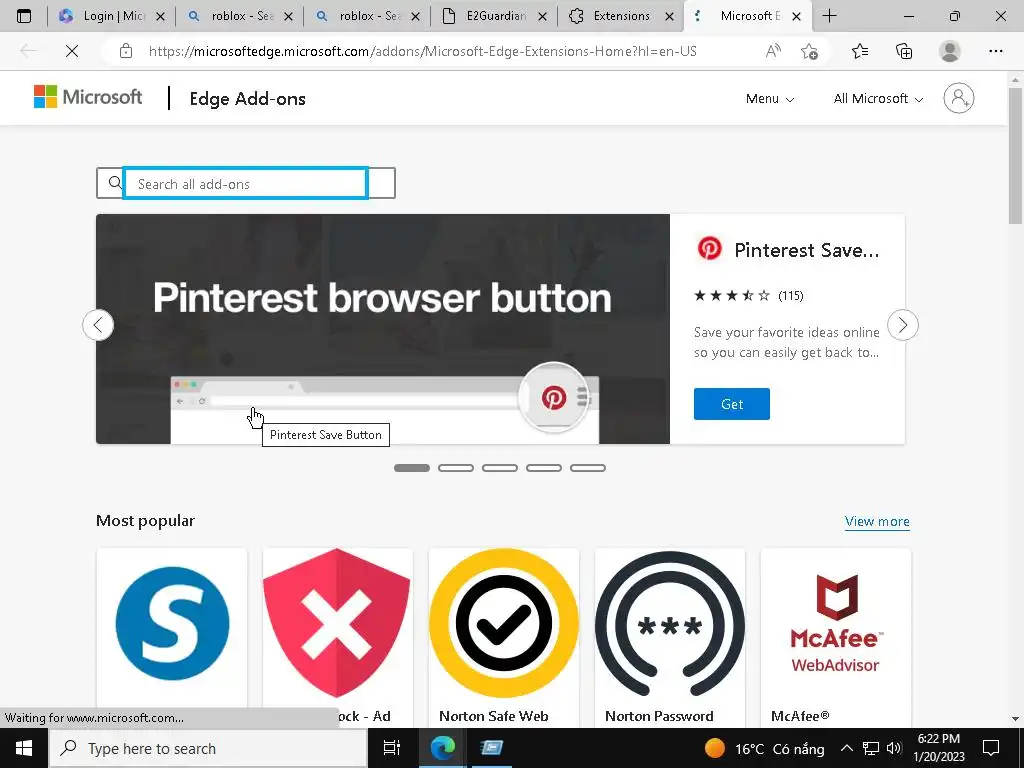Viewport: 1024px width, 768px height.
Task: Click the search magnifier icon
Action: pyautogui.click(x=115, y=183)
